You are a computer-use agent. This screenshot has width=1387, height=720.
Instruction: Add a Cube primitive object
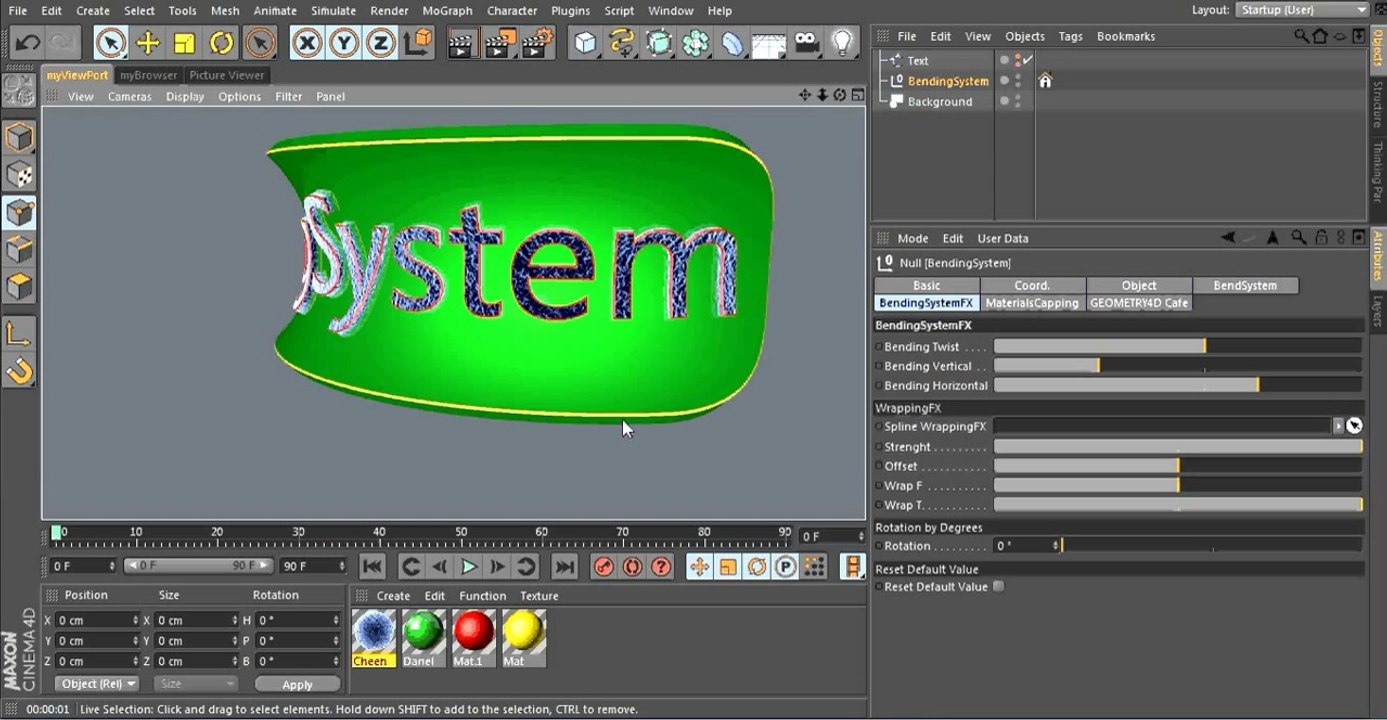[585, 42]
